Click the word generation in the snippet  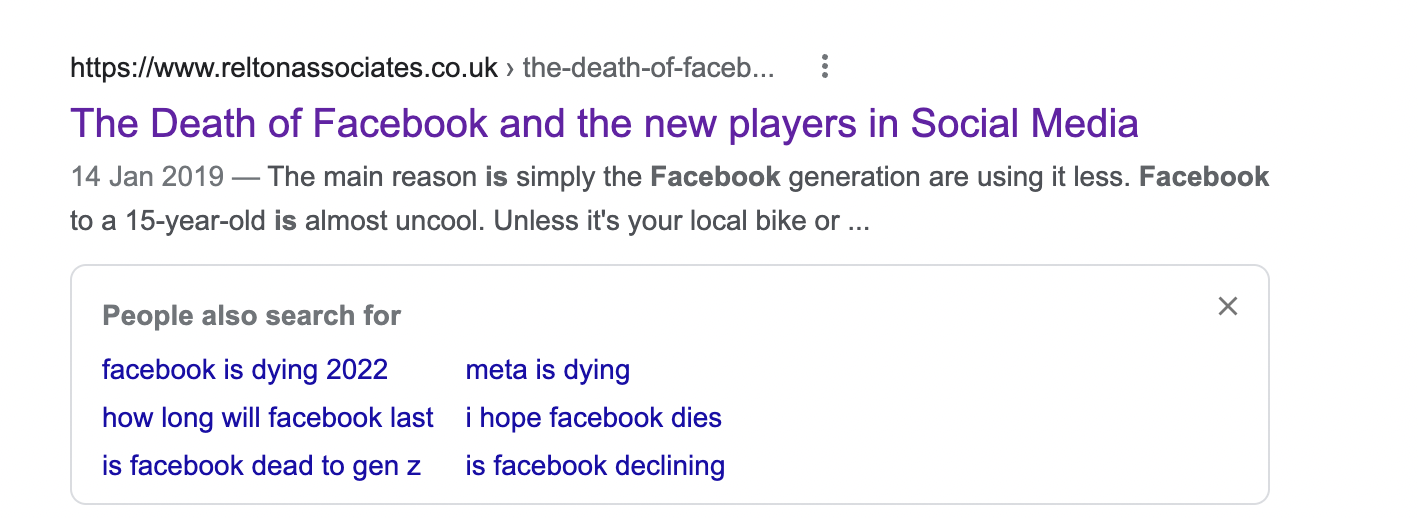pyautogui.click(x=848, y=178)
